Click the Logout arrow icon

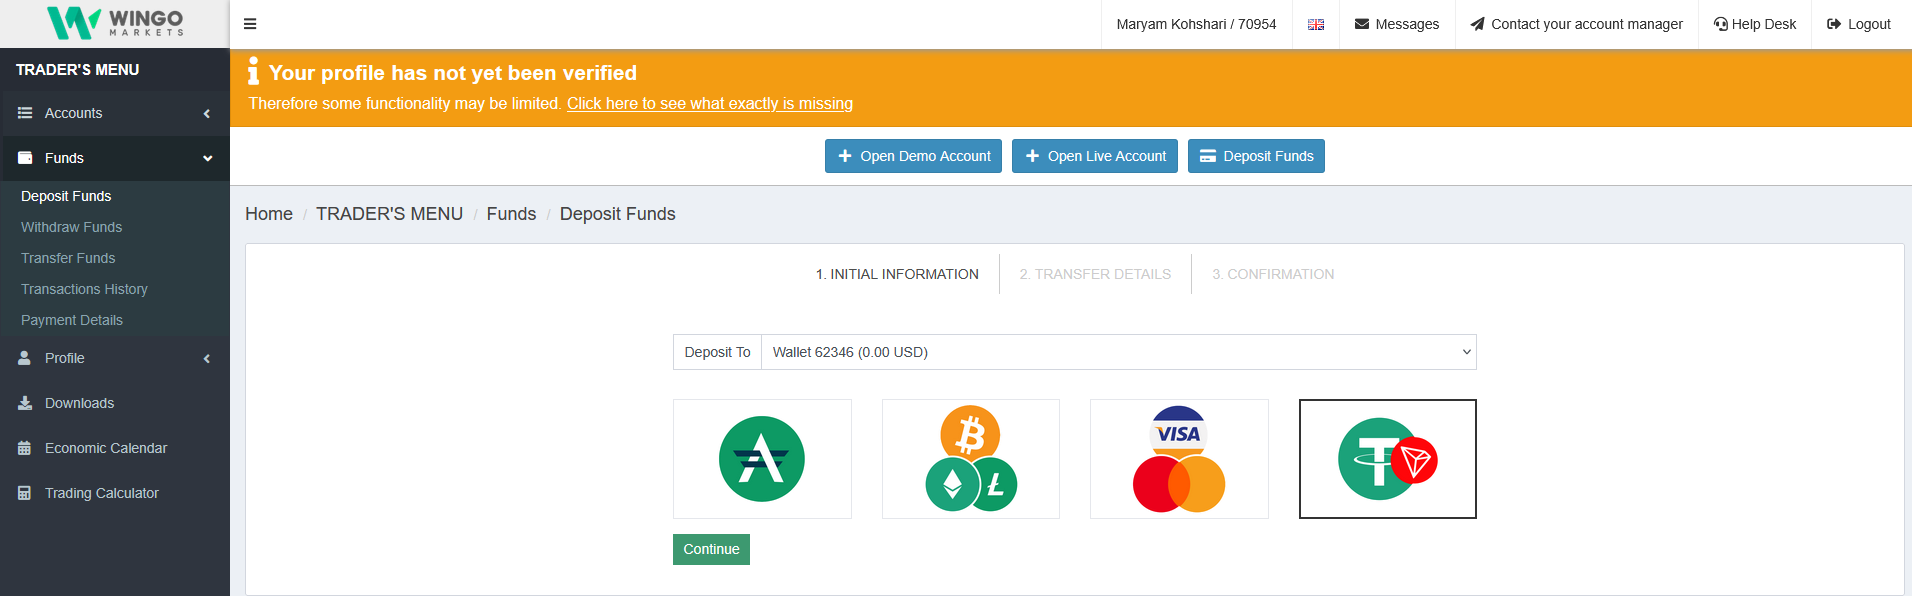[x=1834, y=24]
